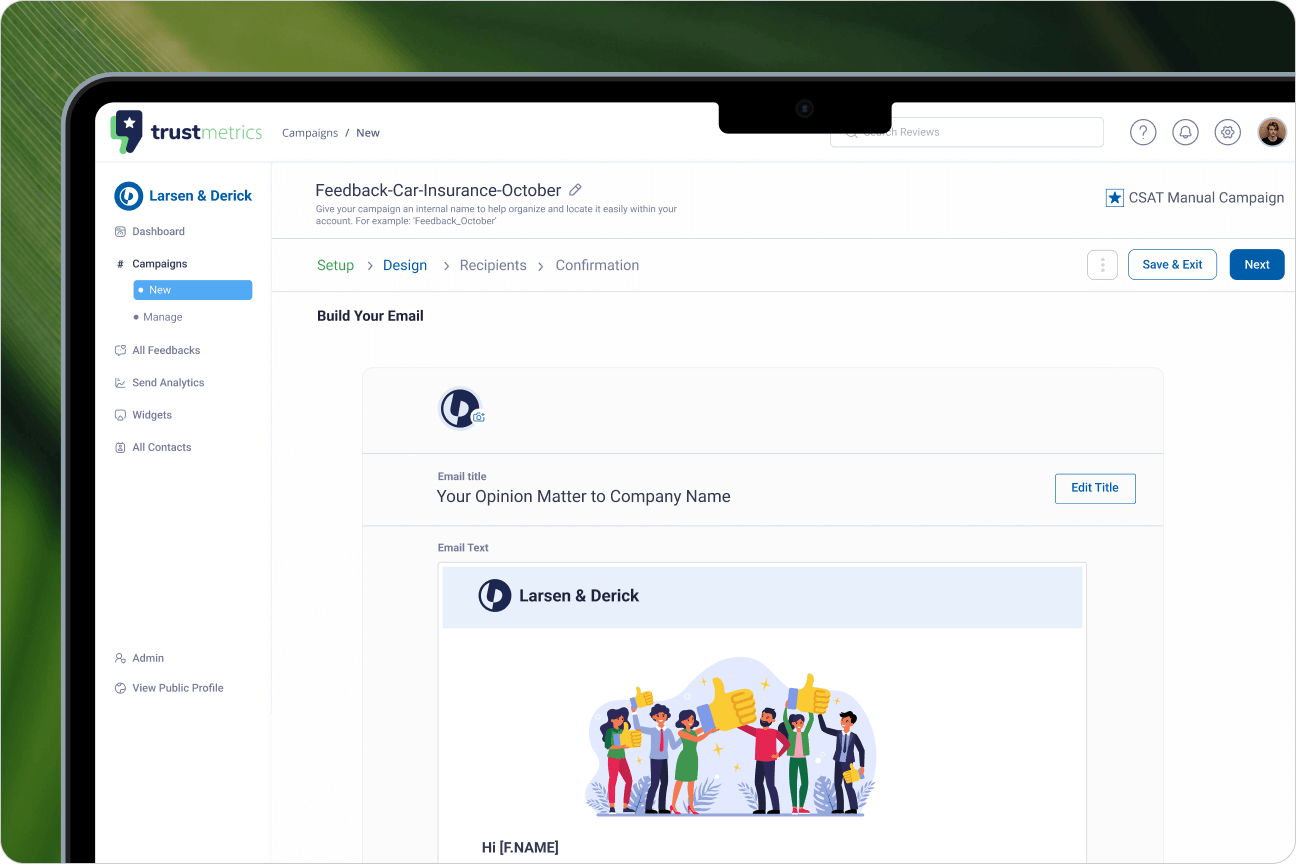Click the campaign name Feedback-Car-Insurance-October
This screenshot has width=1296, height=864.
(x=438, y=190)
